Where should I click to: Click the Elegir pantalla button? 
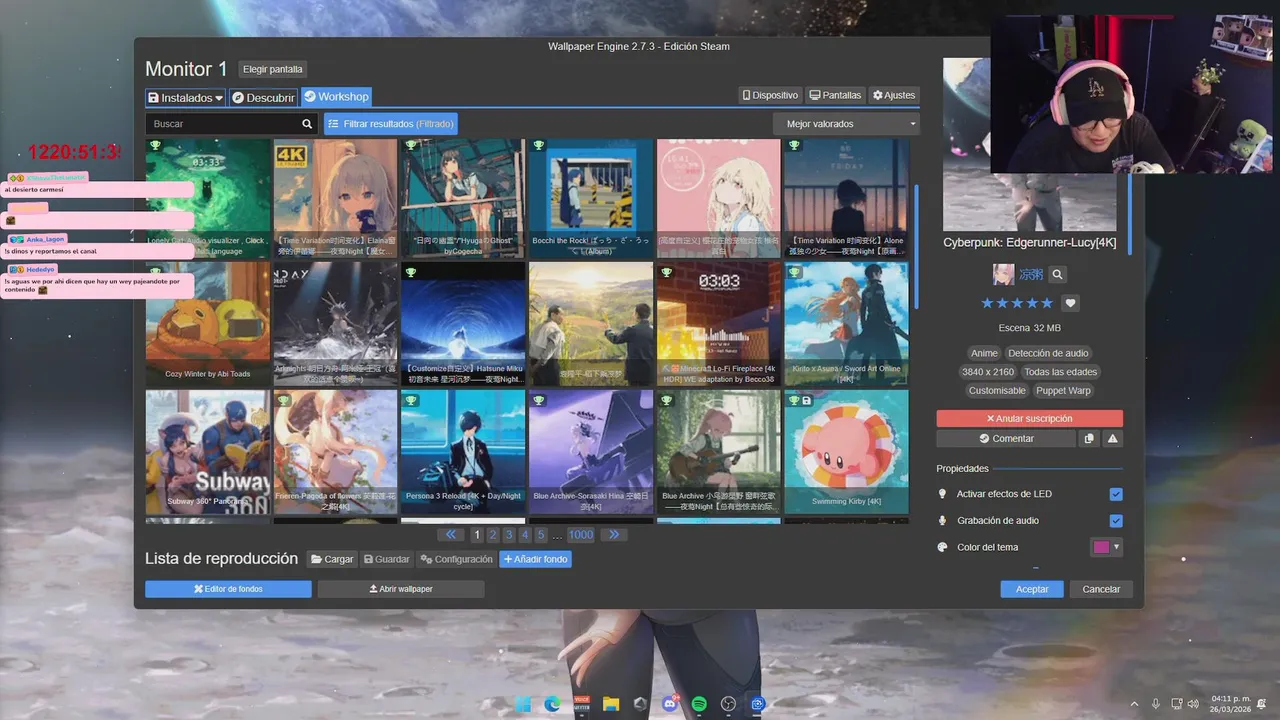tap(273, 69)
